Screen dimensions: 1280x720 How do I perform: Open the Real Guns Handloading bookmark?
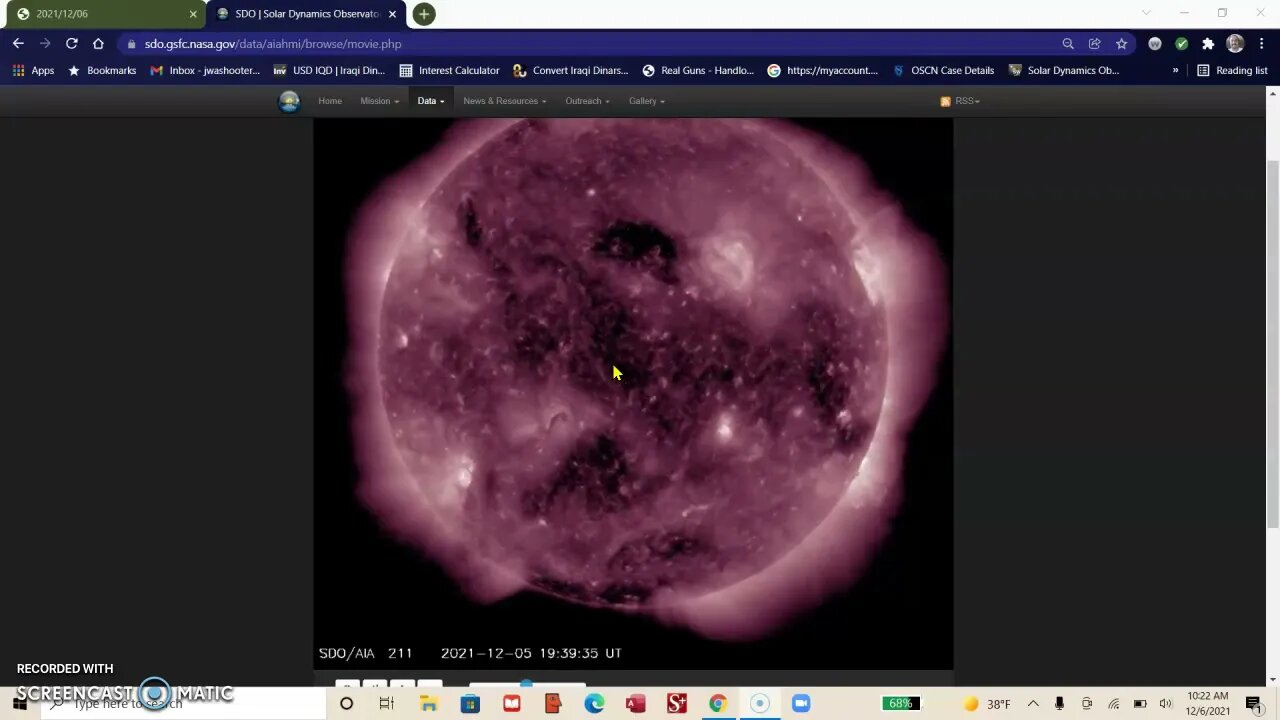pyautogui.click(x=698, y=71)
